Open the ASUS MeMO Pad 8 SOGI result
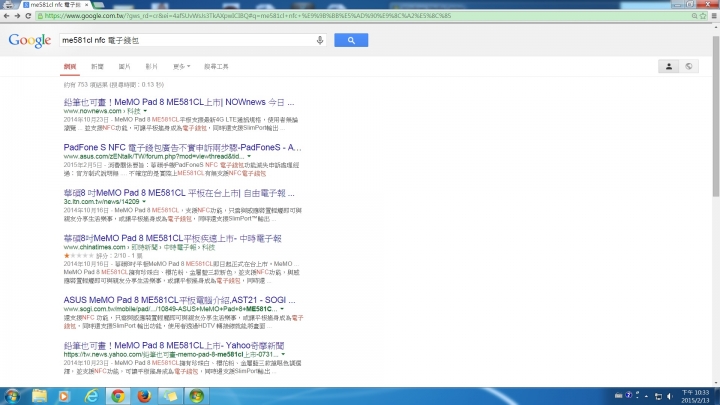 179,300
